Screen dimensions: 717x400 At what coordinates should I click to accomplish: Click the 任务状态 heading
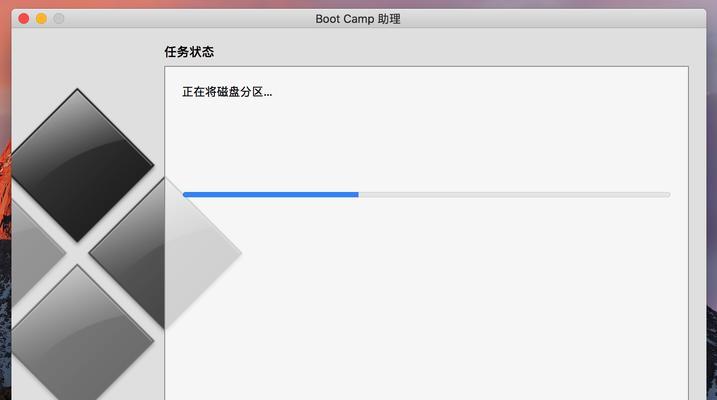tap(189, 52)
